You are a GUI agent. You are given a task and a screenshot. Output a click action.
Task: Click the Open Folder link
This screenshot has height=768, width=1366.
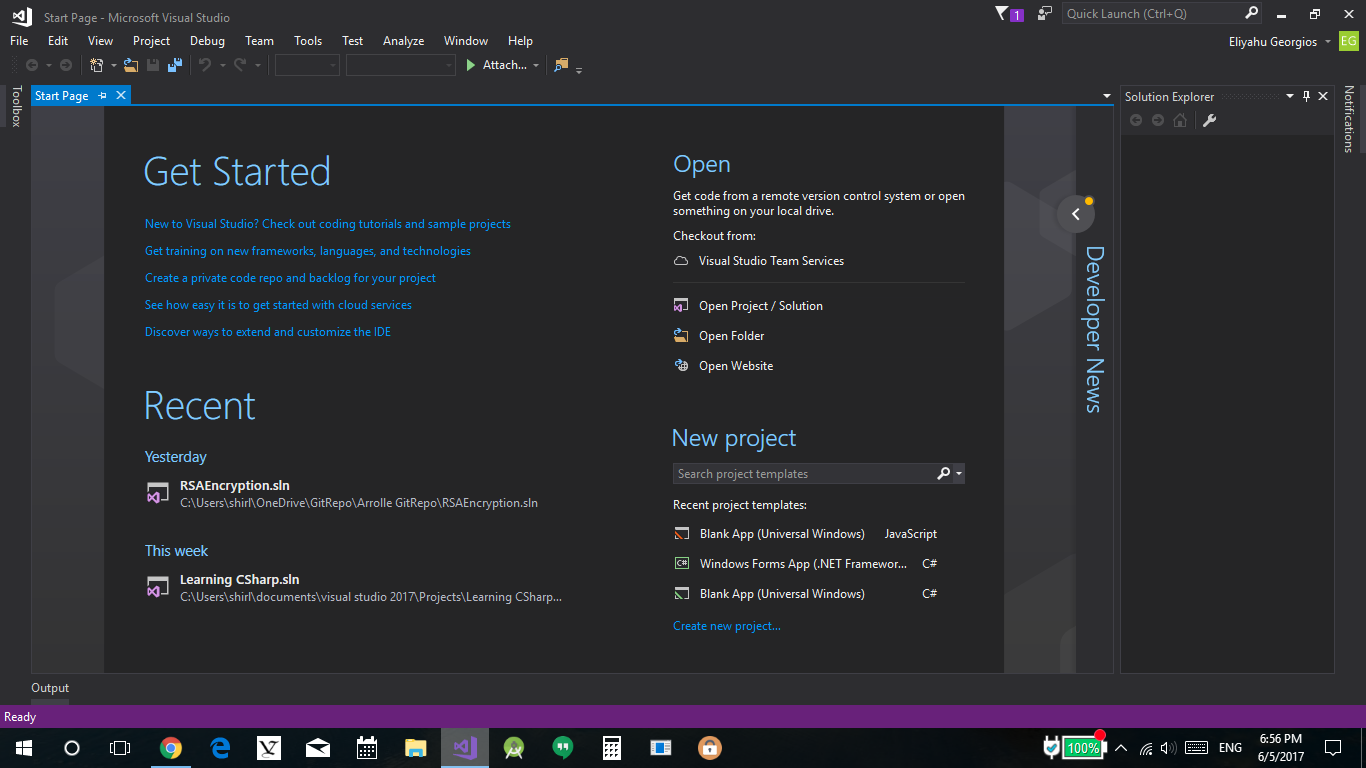click(731, 336)
